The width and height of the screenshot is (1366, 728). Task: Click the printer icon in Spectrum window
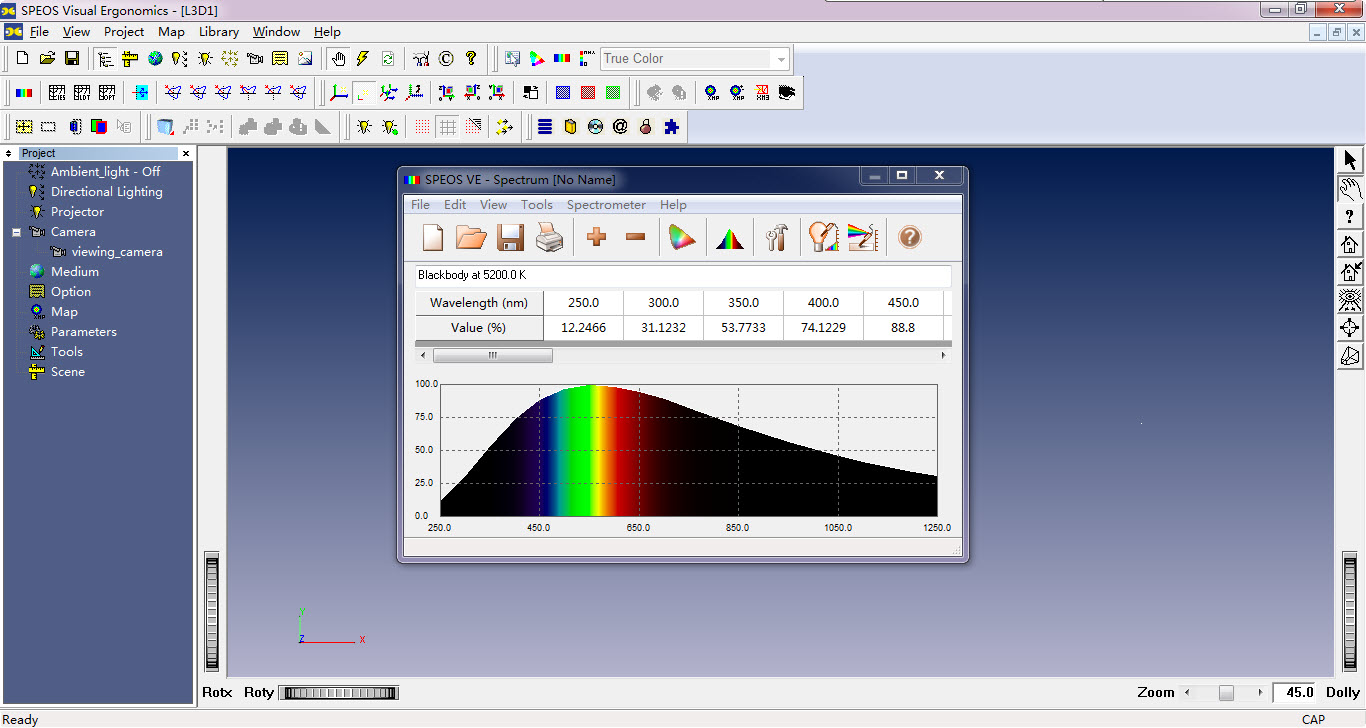point(549,238)
